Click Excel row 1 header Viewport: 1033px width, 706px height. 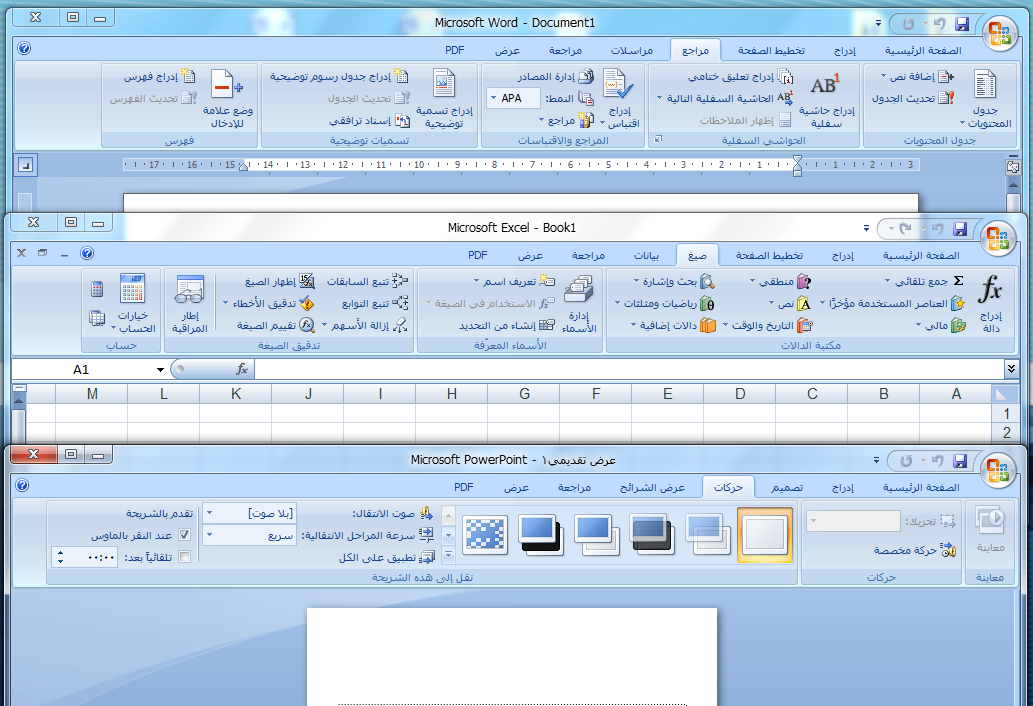pyautogui.click(x=1005, y=413)
